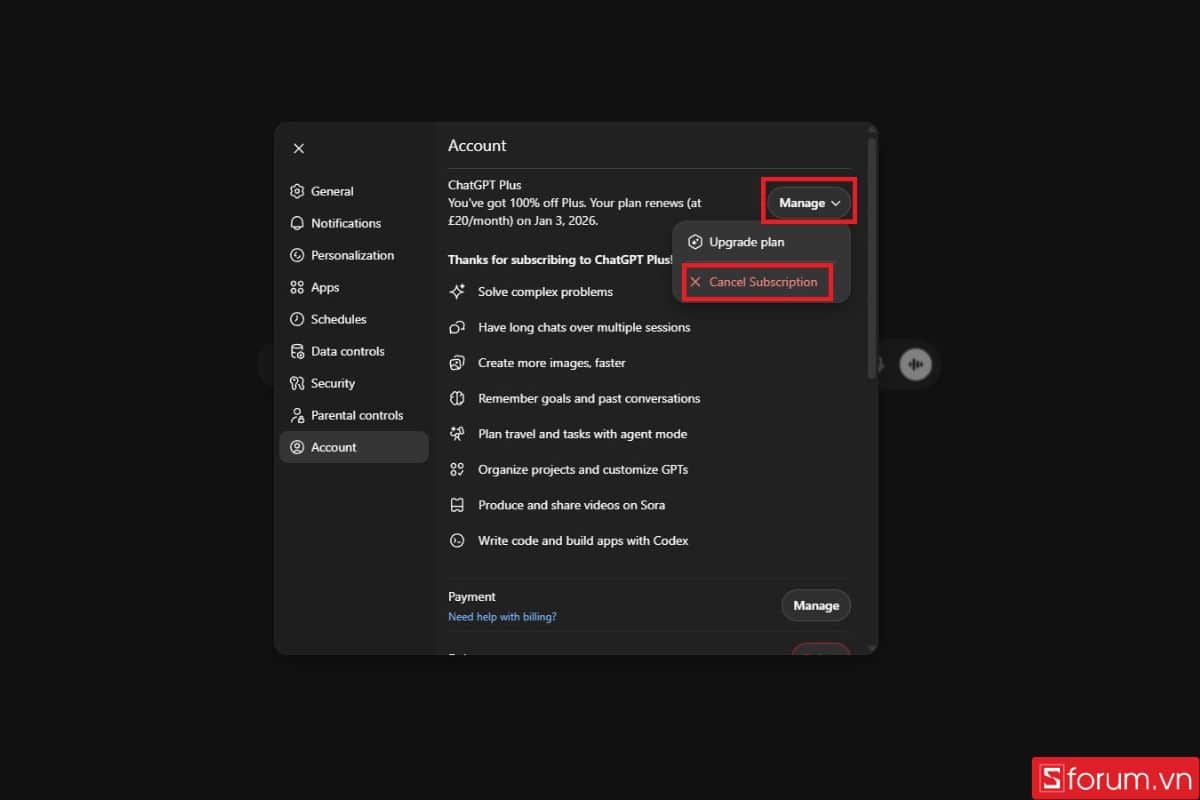Click the Security keys icon
Screen dimensions: 1200x800
tap(297, 383)
